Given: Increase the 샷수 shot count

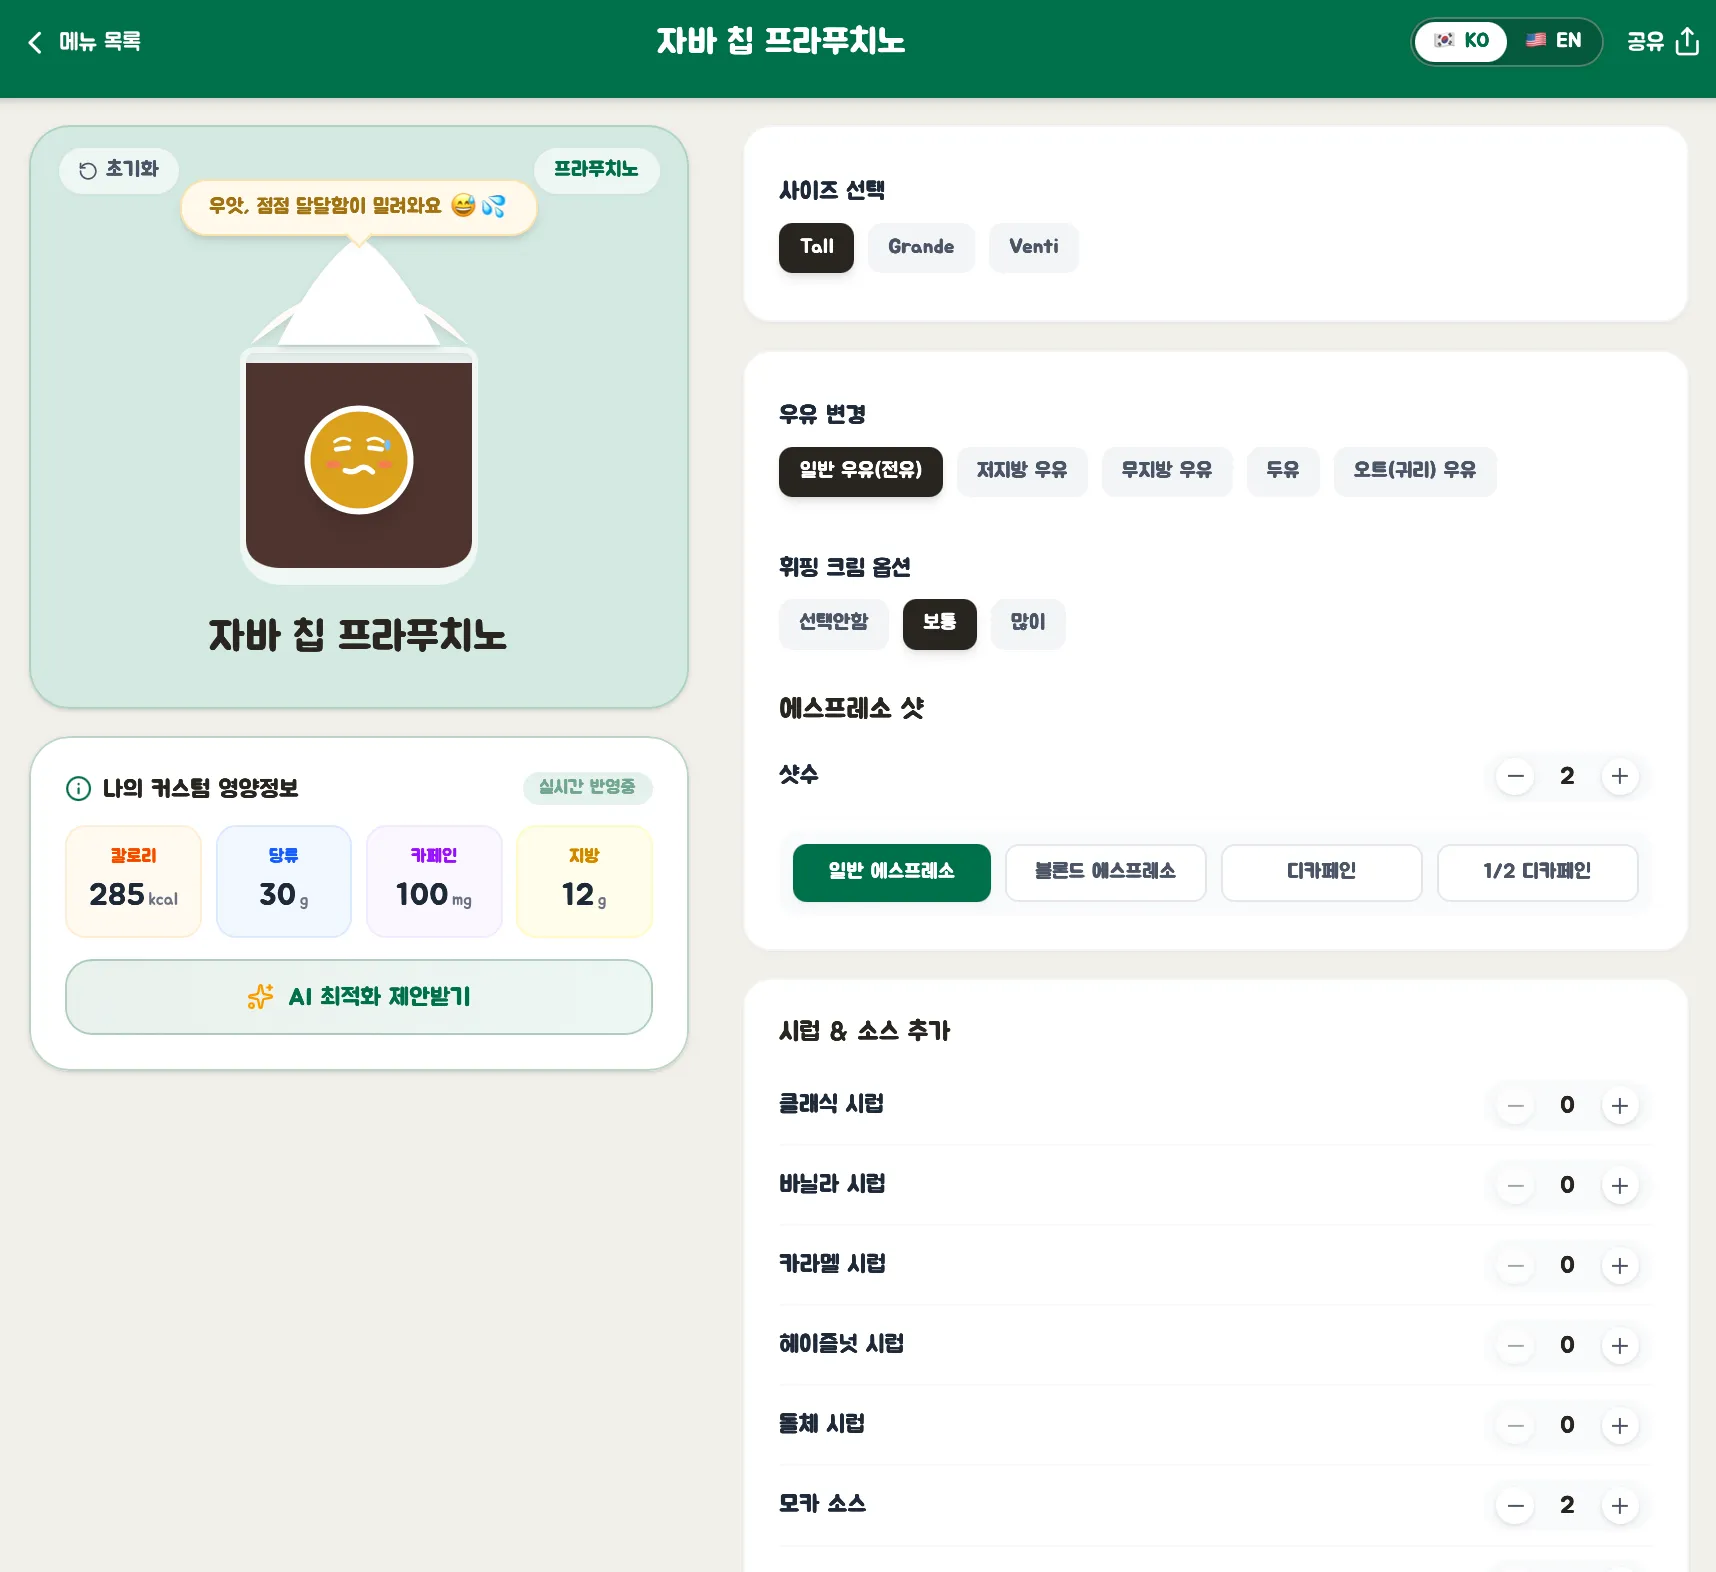Looking at the screenshot, I should 1620,776.
